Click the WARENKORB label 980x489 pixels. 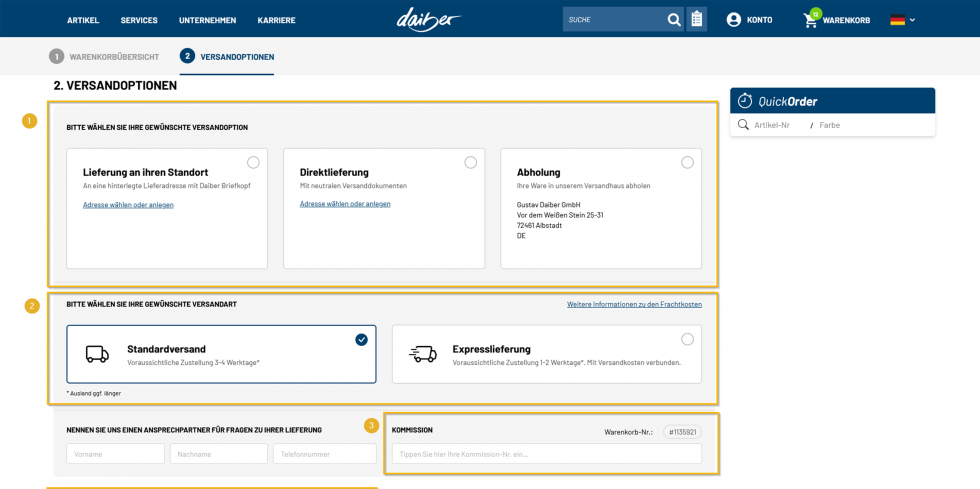point(846,20)
